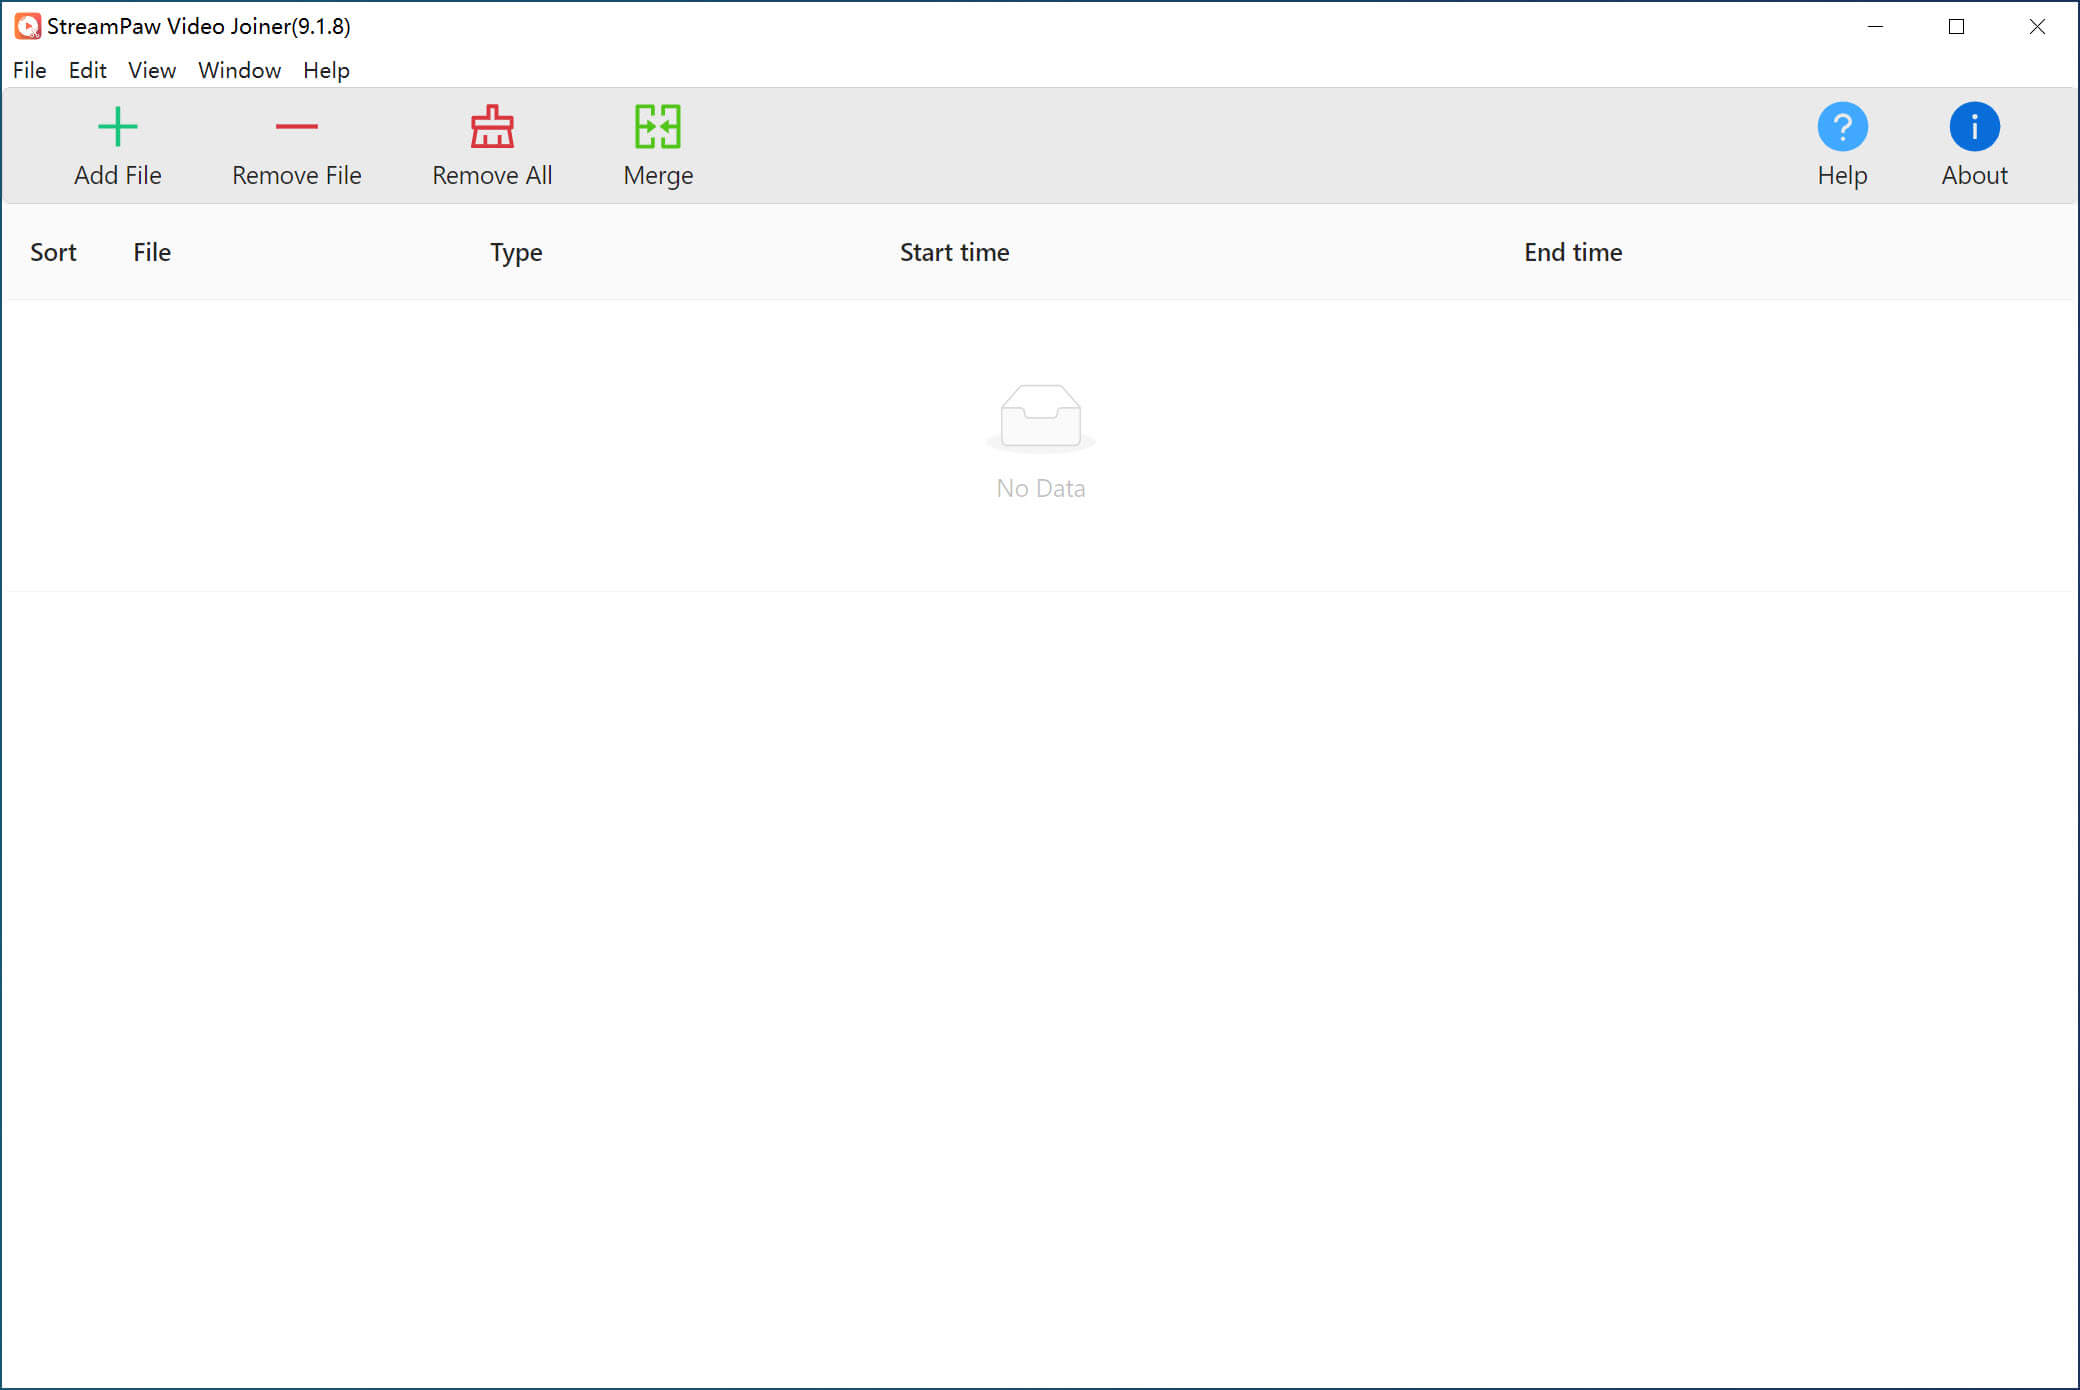
Task: Click the File column header
Action: pyautogui.click(x=151, y=252)
